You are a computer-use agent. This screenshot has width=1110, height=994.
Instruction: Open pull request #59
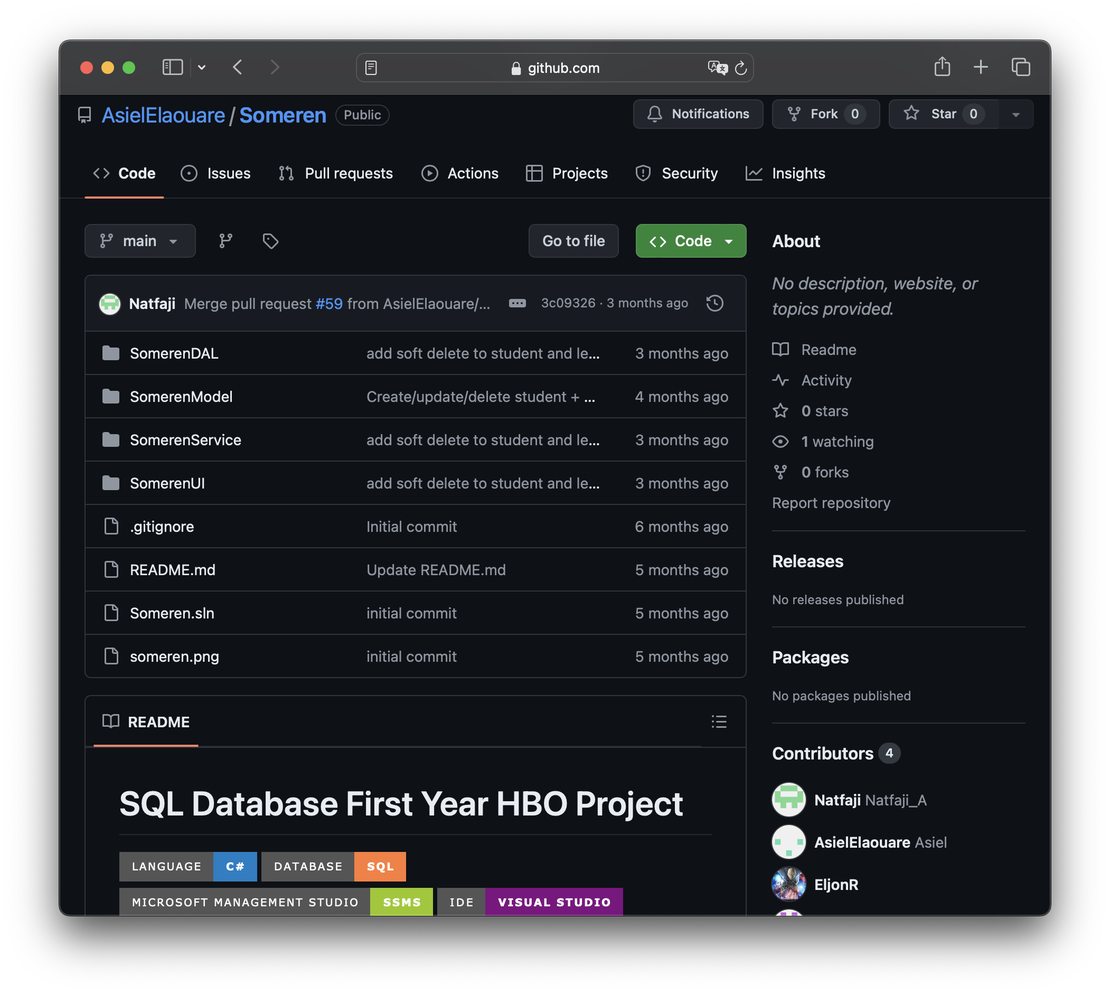pyautogui.click(x=329, y=302)
